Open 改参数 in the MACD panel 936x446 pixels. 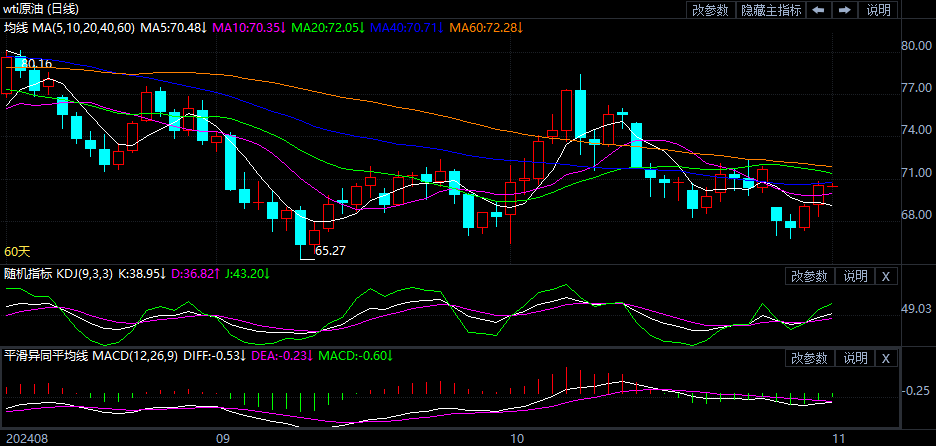click(809, 358)
